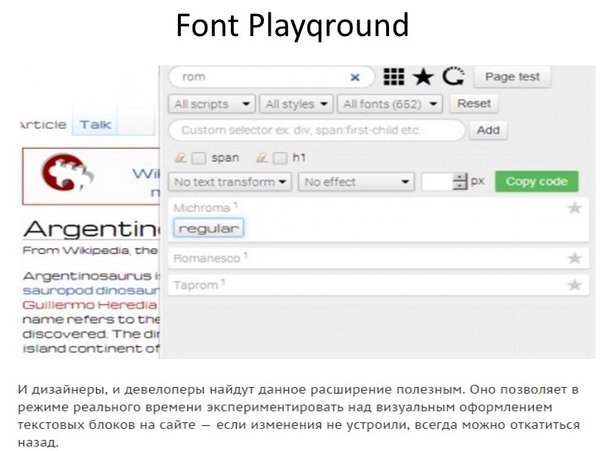Open the All scripts dropdown
Viewport: 600px width, 451px height.
(211, 104)
